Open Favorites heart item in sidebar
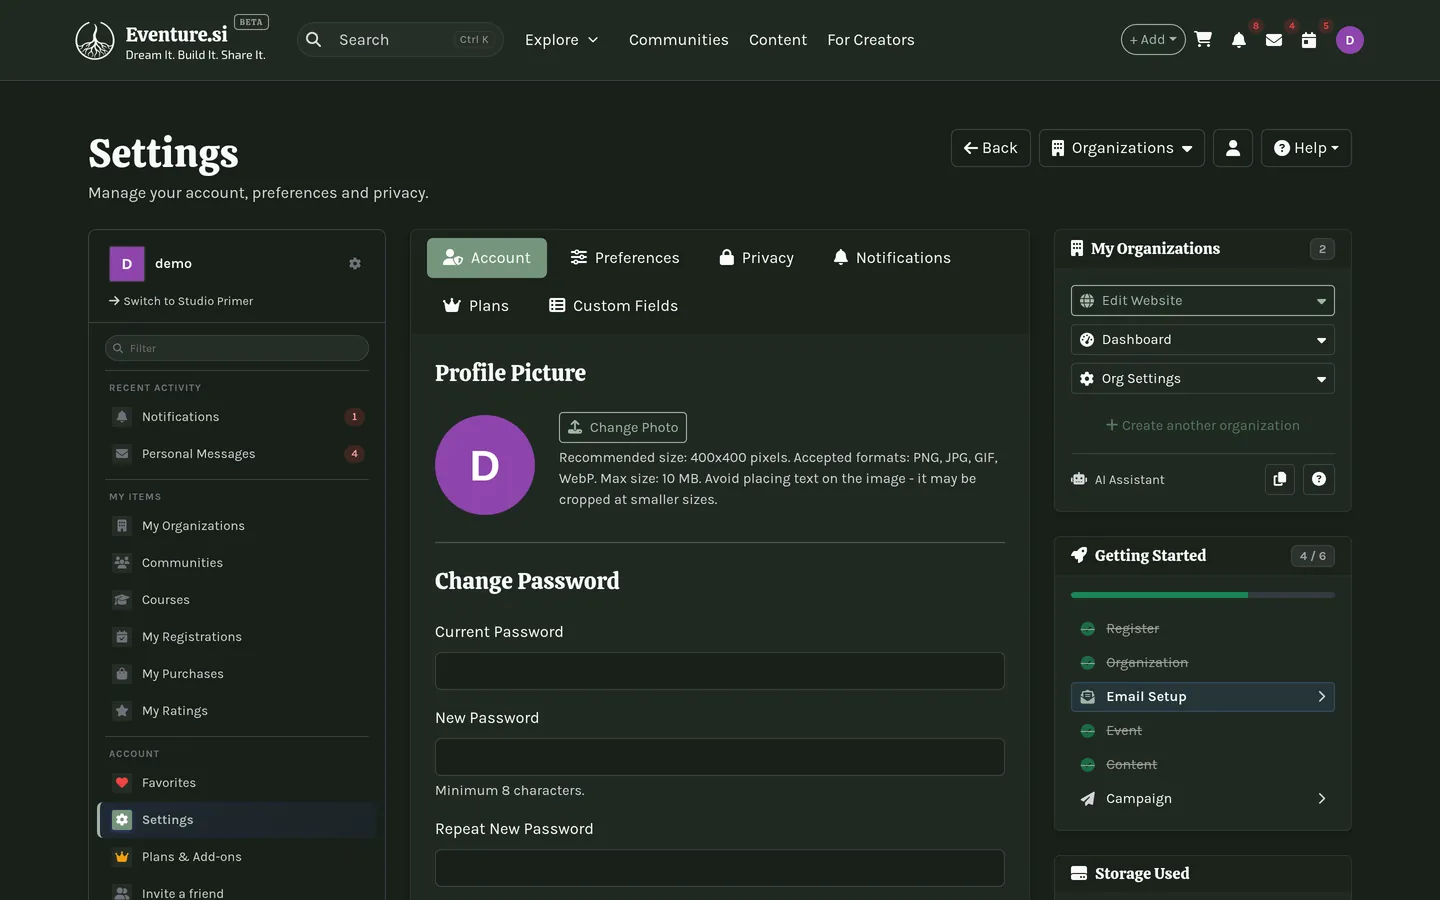 click(236, 783)
